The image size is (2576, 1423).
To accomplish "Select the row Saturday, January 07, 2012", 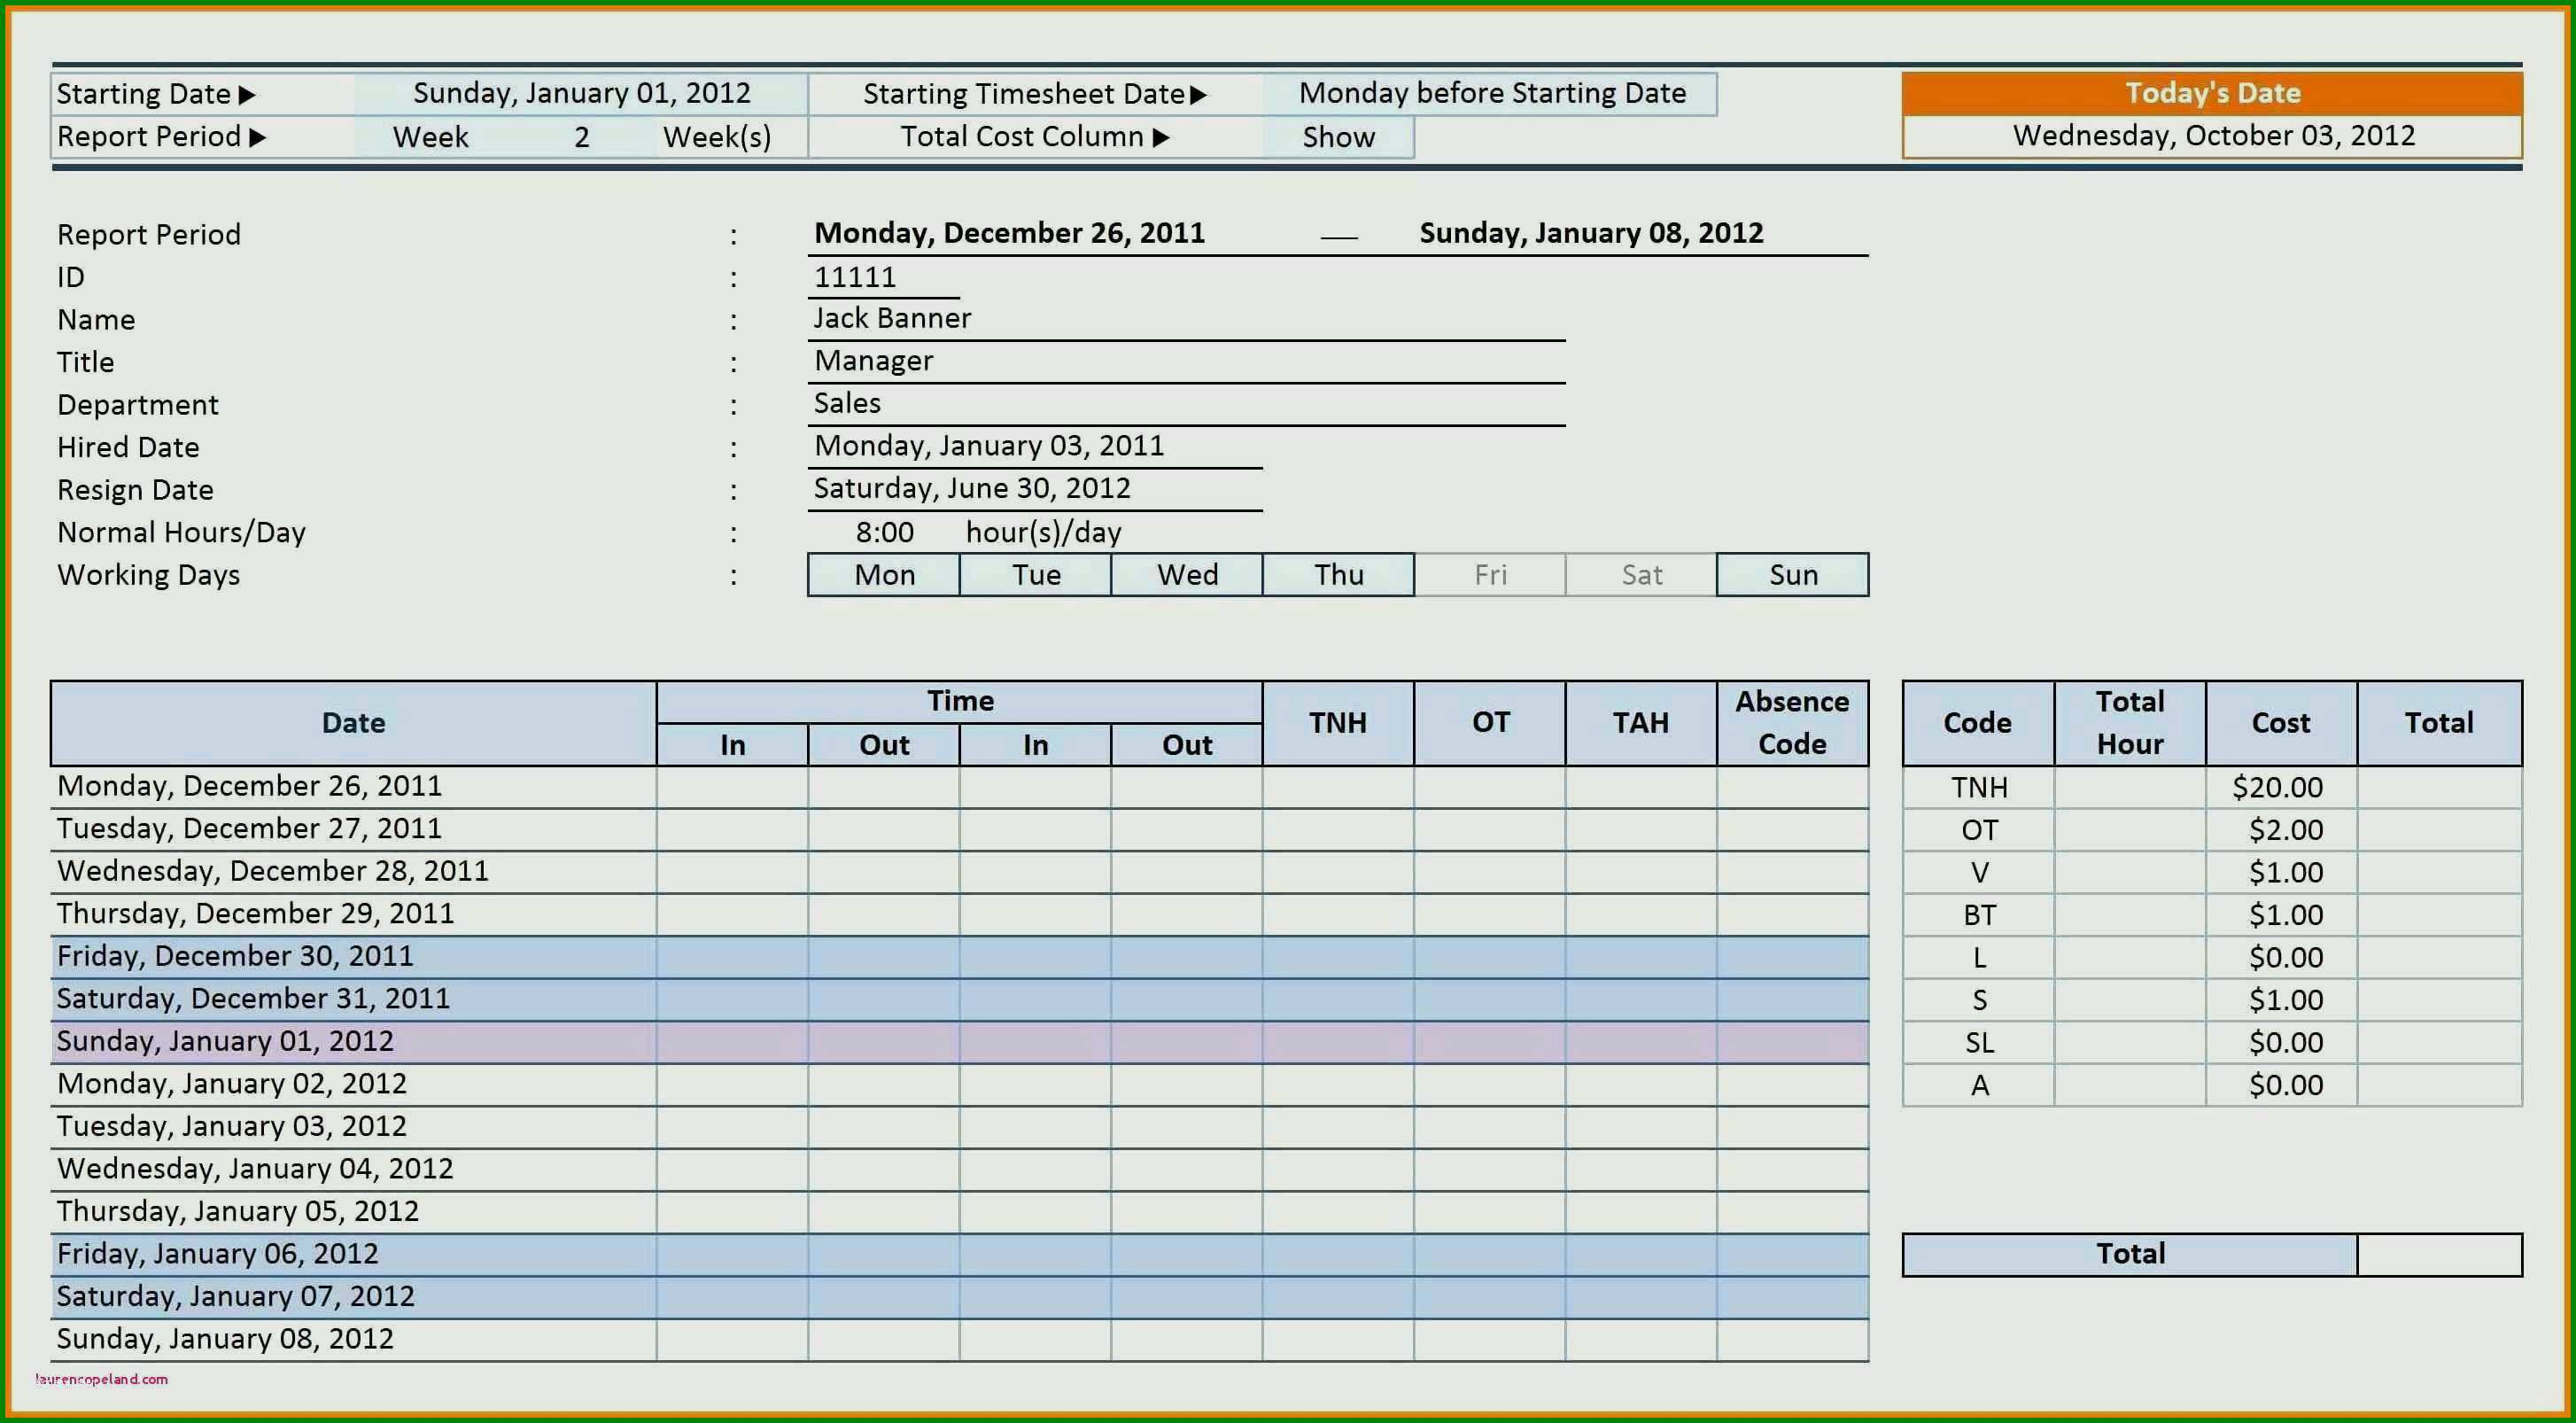I will [960, 1297].
